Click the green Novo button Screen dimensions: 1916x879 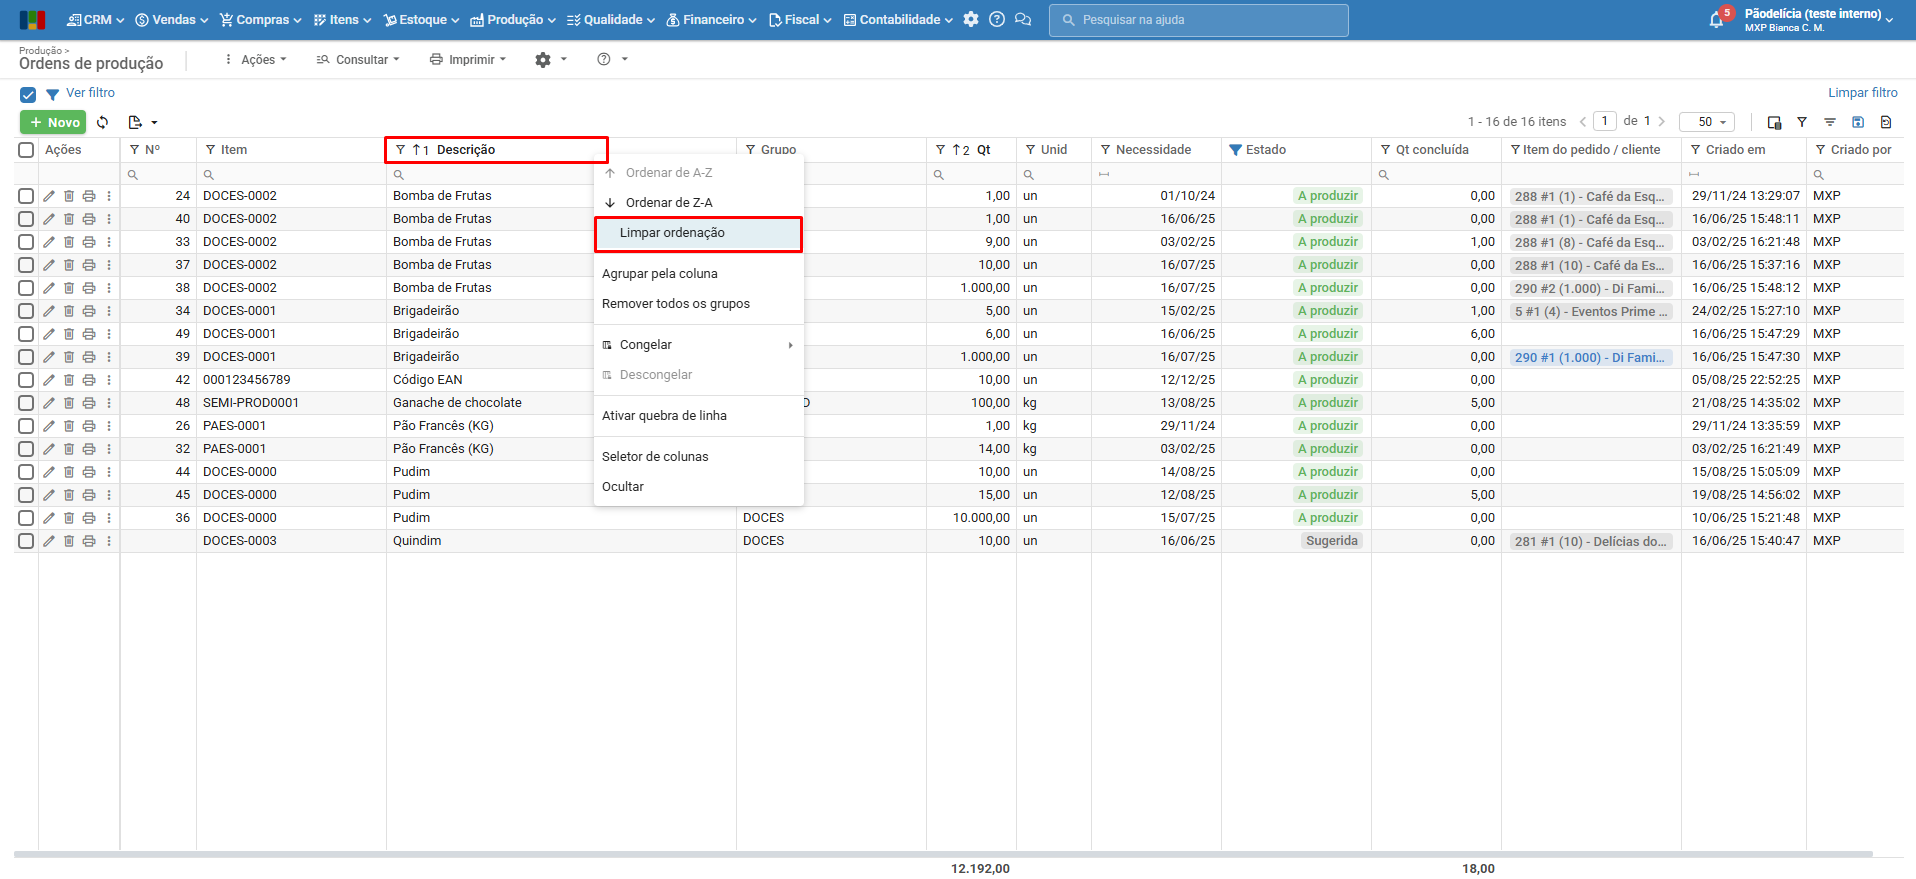coord(53,122)
